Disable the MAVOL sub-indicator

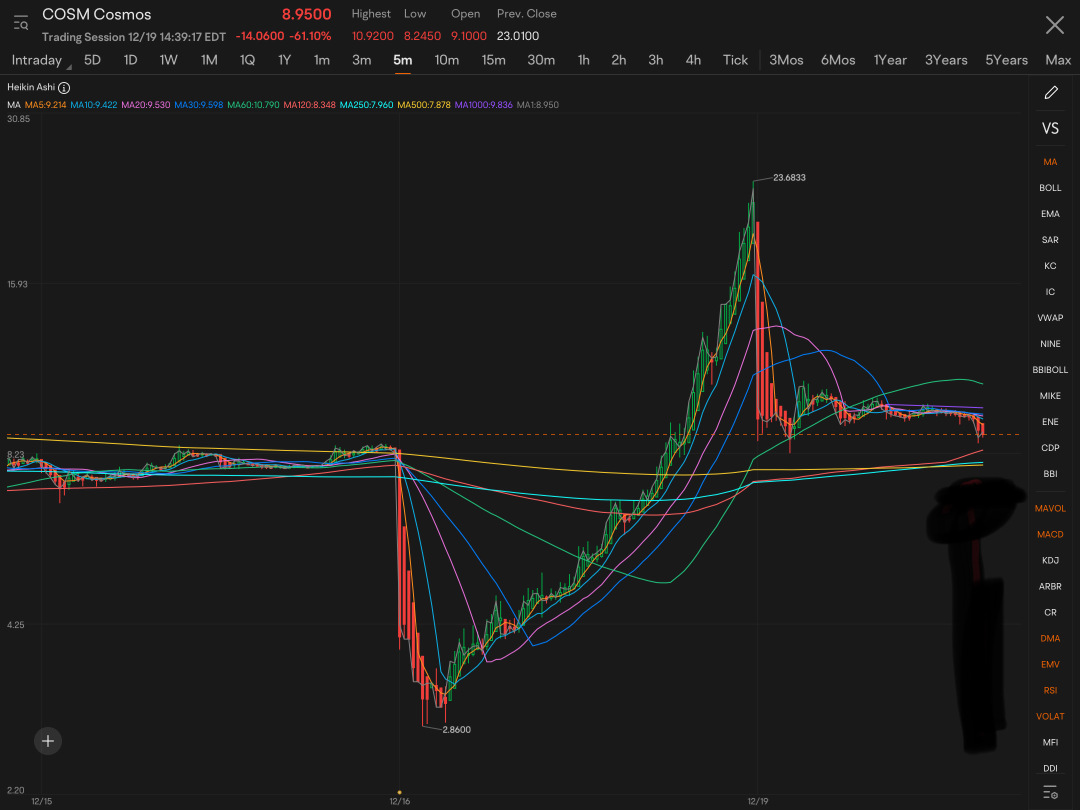click(x=1050, y=508)
